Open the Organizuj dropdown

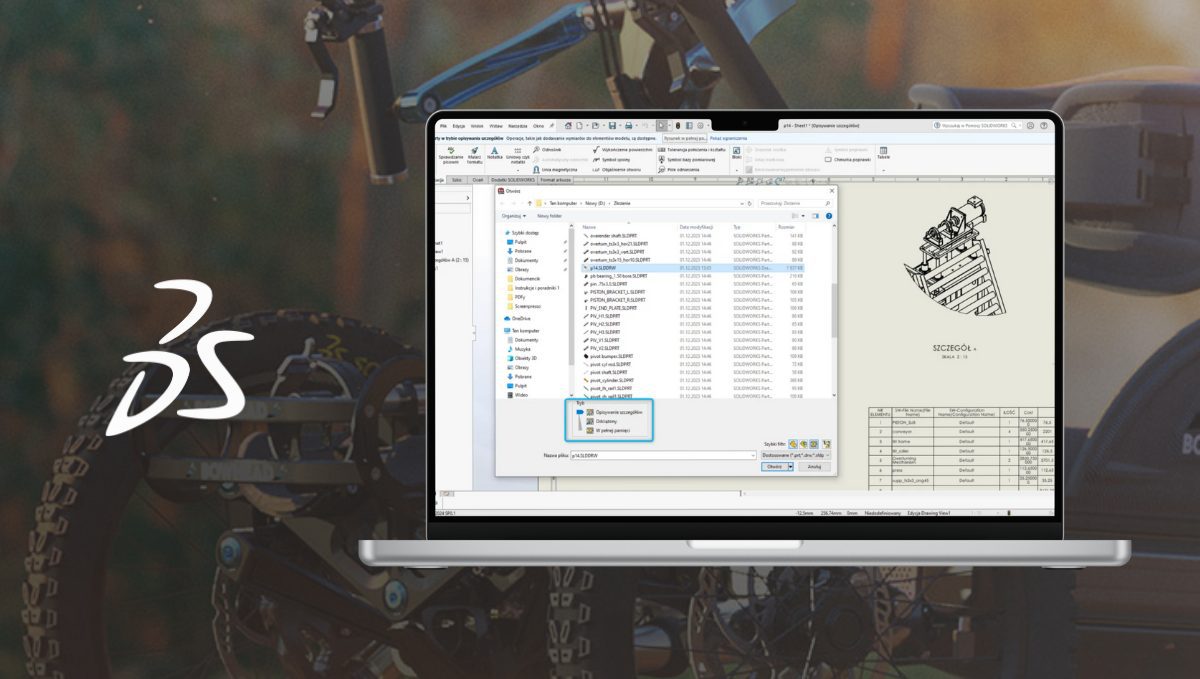pos(514,215)
